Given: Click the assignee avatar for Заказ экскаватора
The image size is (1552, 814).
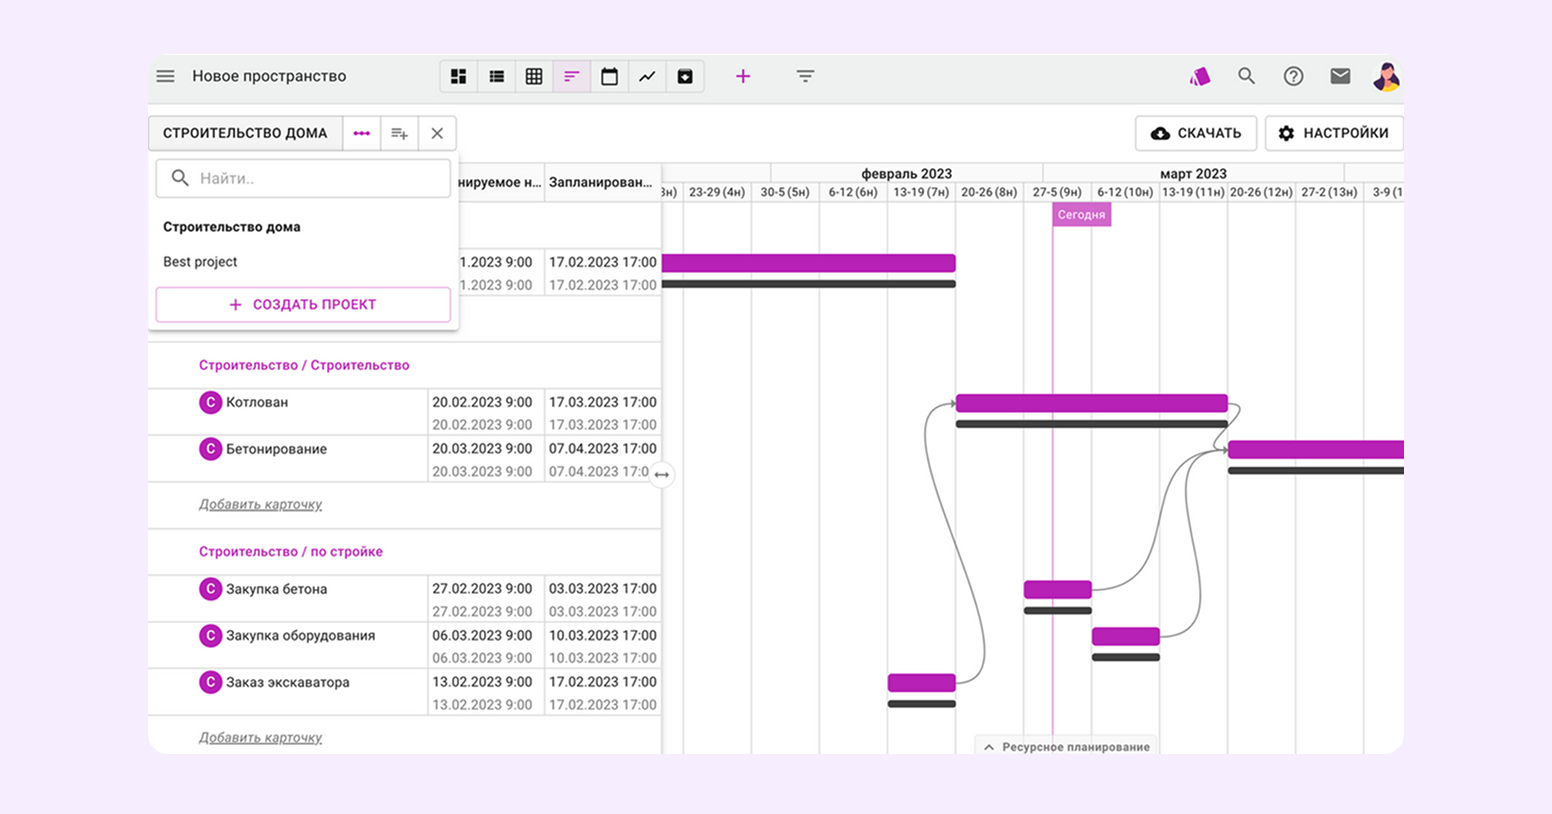Looking at the screenshot, I should tap(210, 682).
